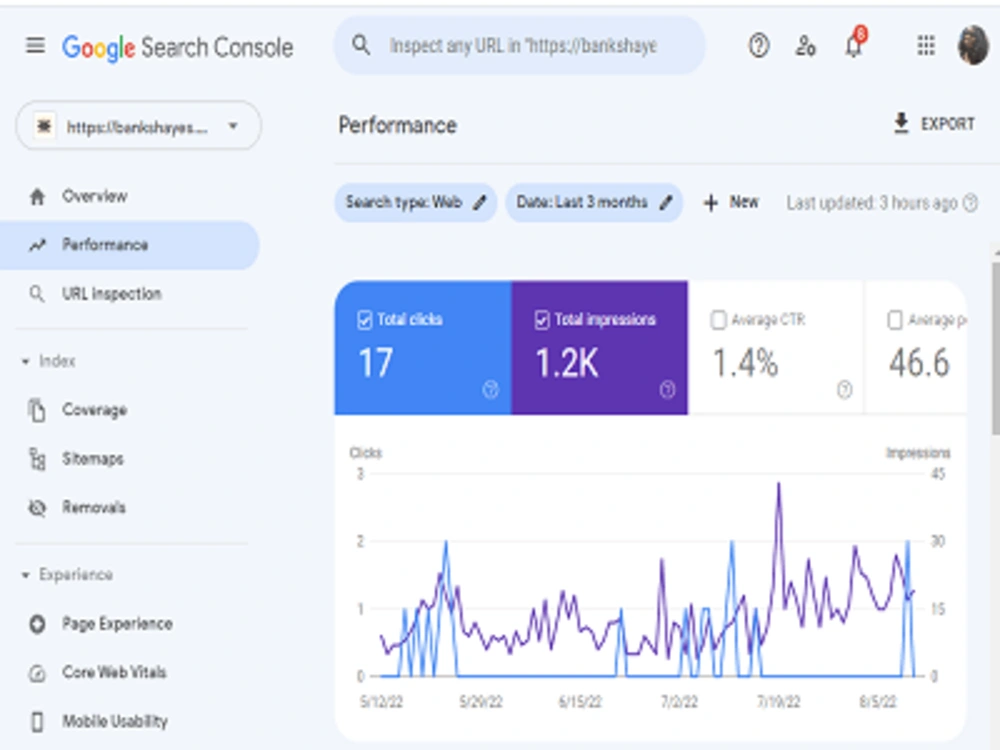This screenshot has width=1000, height=750.
Task: Open the account profile picture
Action: (973, 45)
